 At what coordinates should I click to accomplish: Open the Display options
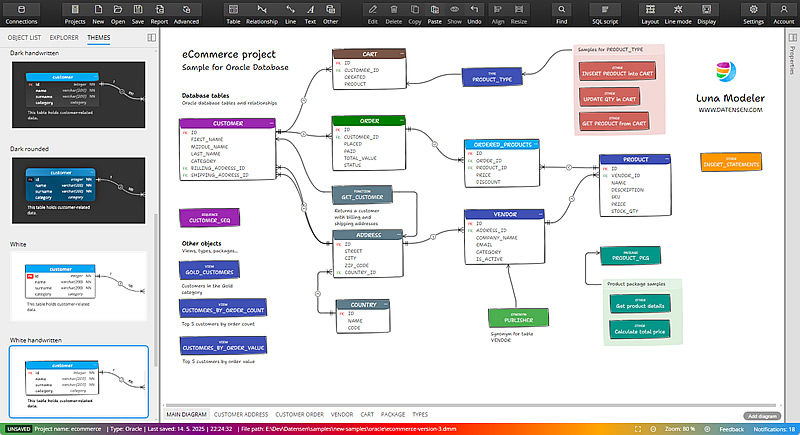pos(707,14)
